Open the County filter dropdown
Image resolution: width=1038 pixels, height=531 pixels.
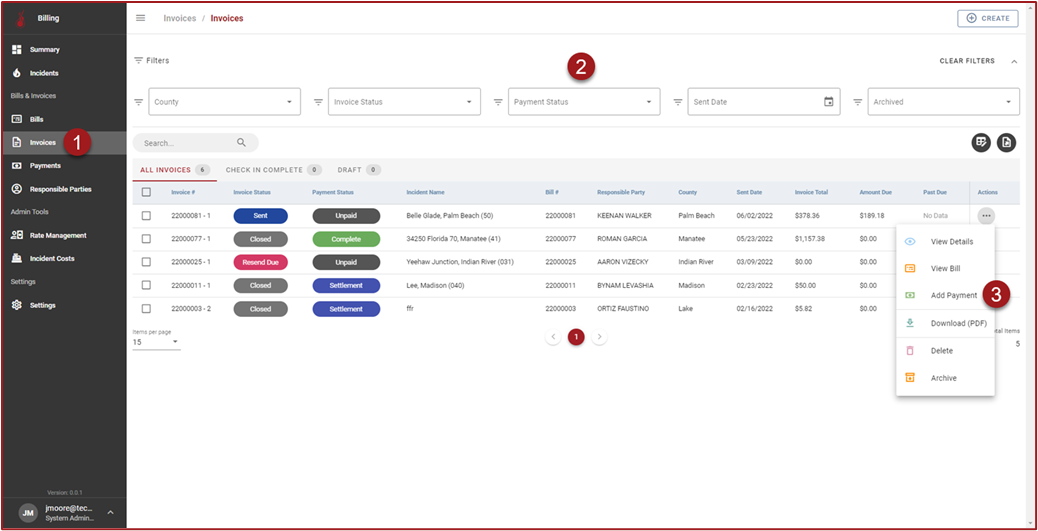click(x=224, y=102)
